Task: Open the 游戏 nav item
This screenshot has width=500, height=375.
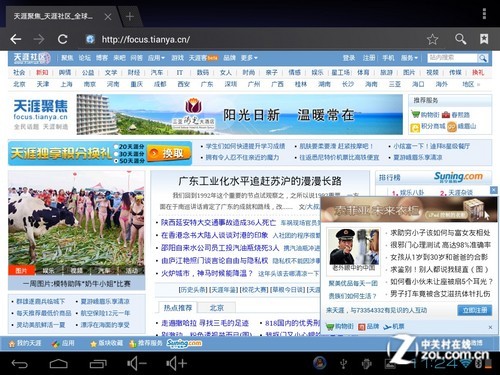Action: click(x=178, y=58)
